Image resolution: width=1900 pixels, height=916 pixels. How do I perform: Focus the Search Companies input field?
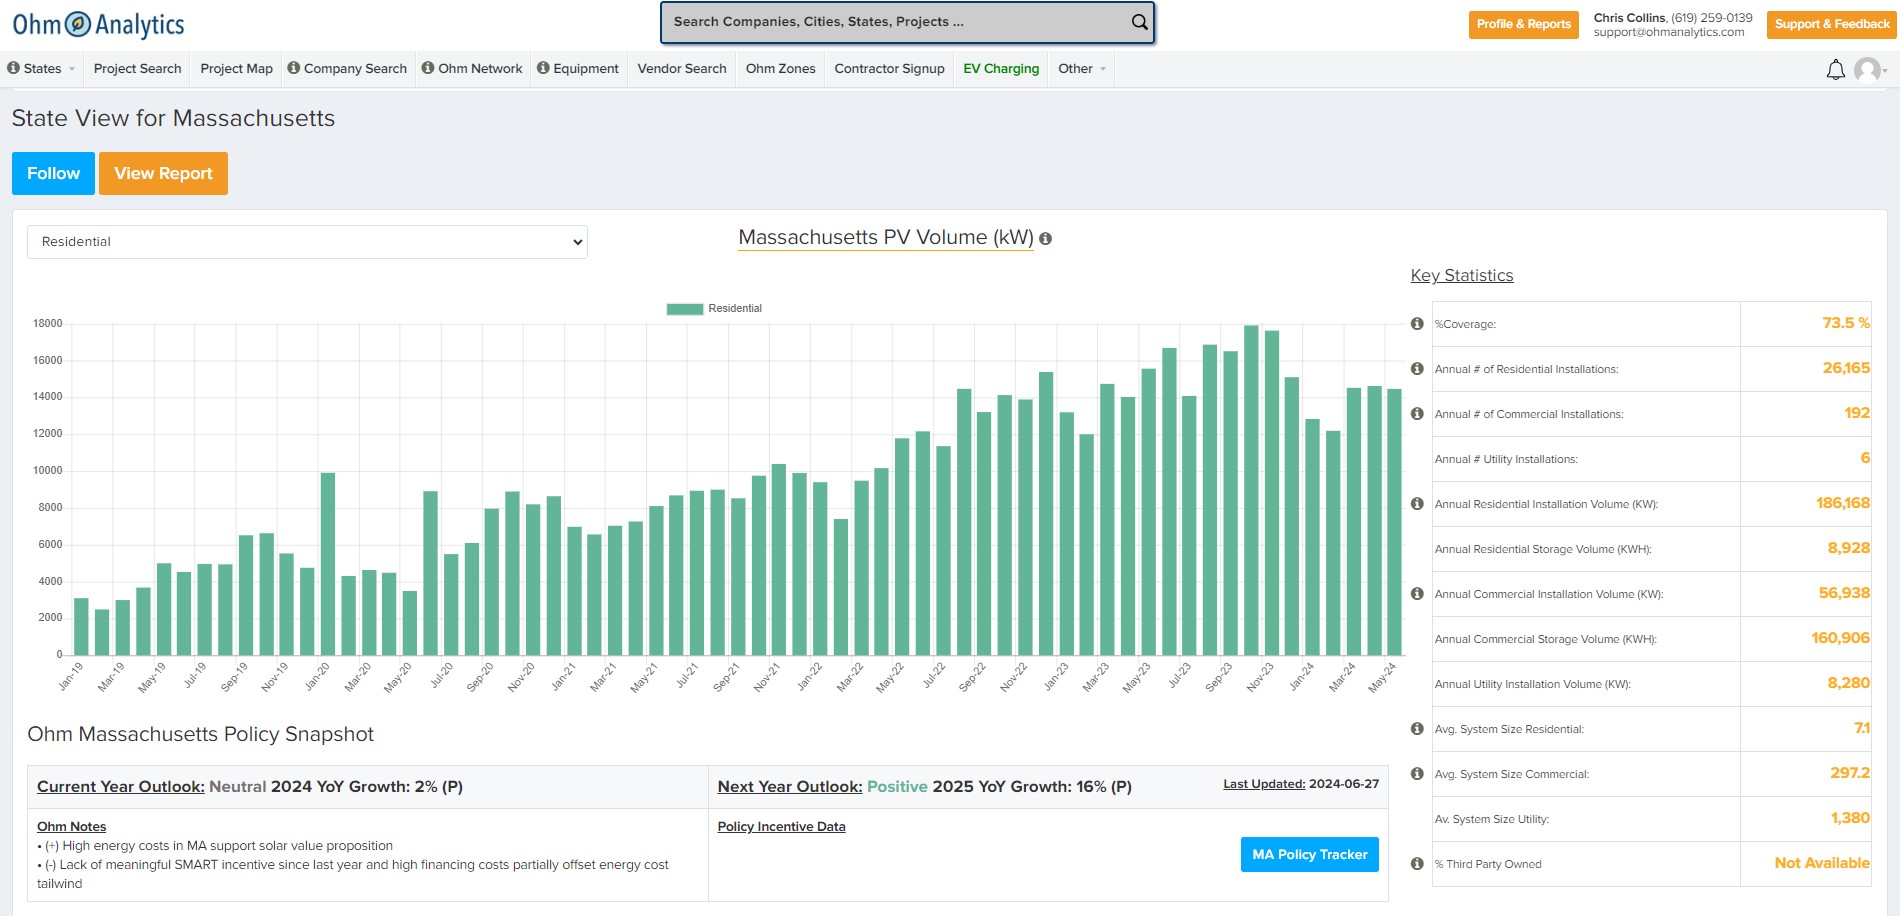point(895,22)
